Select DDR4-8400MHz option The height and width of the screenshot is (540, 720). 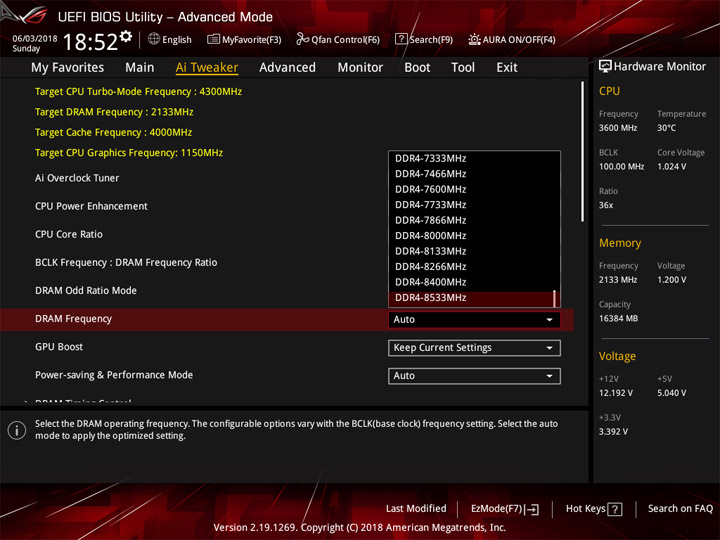click(x=474, y=282)
